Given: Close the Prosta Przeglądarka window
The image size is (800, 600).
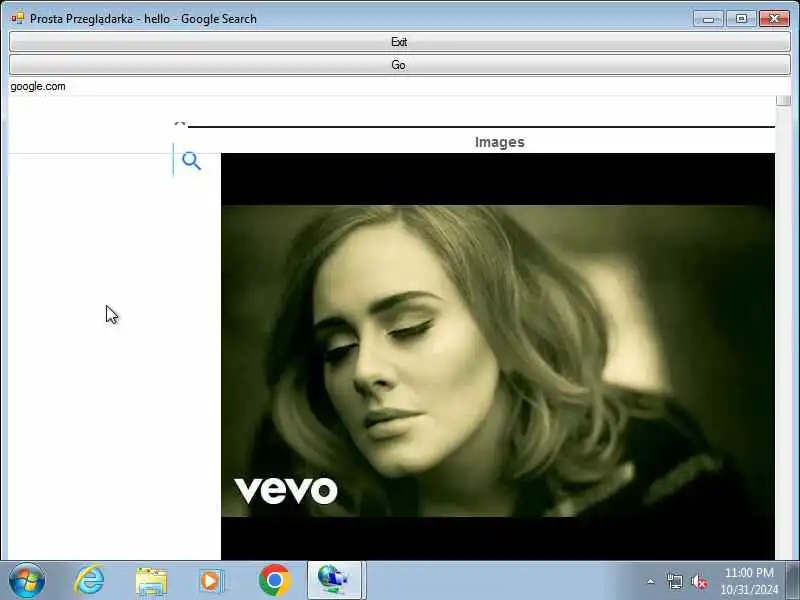Looking at the screenshot, I should coord(774,19).
